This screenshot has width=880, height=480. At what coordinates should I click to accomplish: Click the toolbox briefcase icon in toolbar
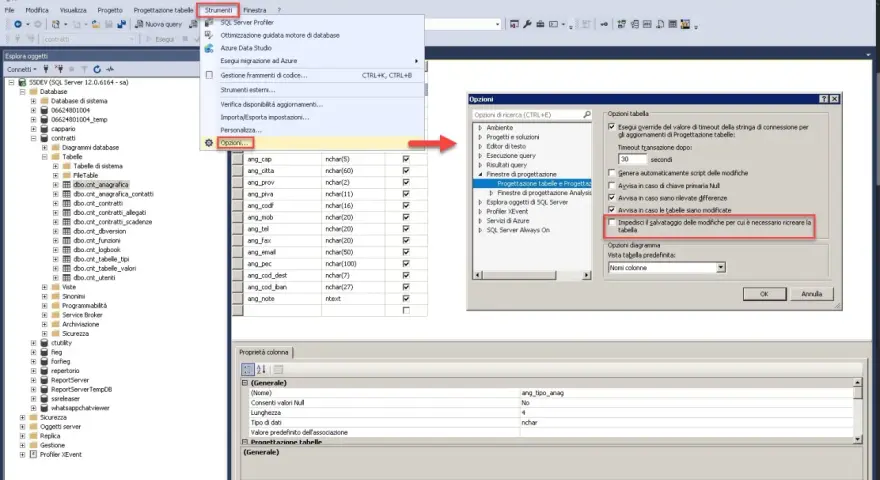[x=540, y=24]
